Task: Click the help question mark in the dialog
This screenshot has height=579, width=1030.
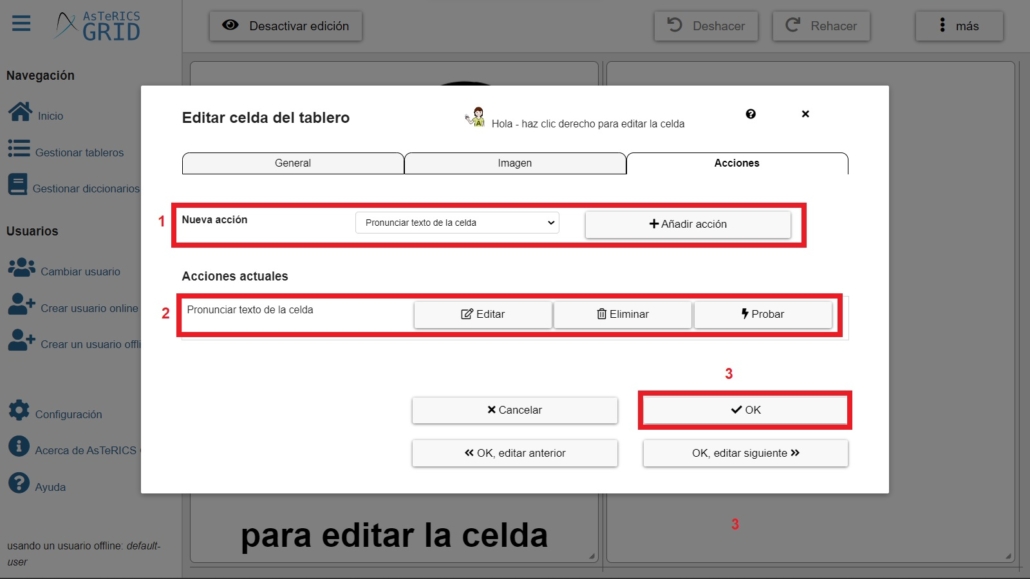Action: coord(750,114)
